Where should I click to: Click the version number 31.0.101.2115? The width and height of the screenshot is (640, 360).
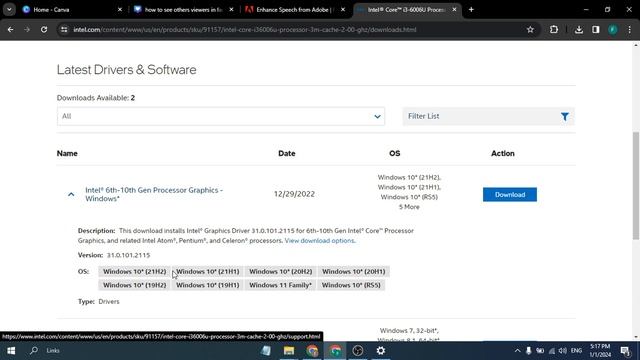point(128,255)
